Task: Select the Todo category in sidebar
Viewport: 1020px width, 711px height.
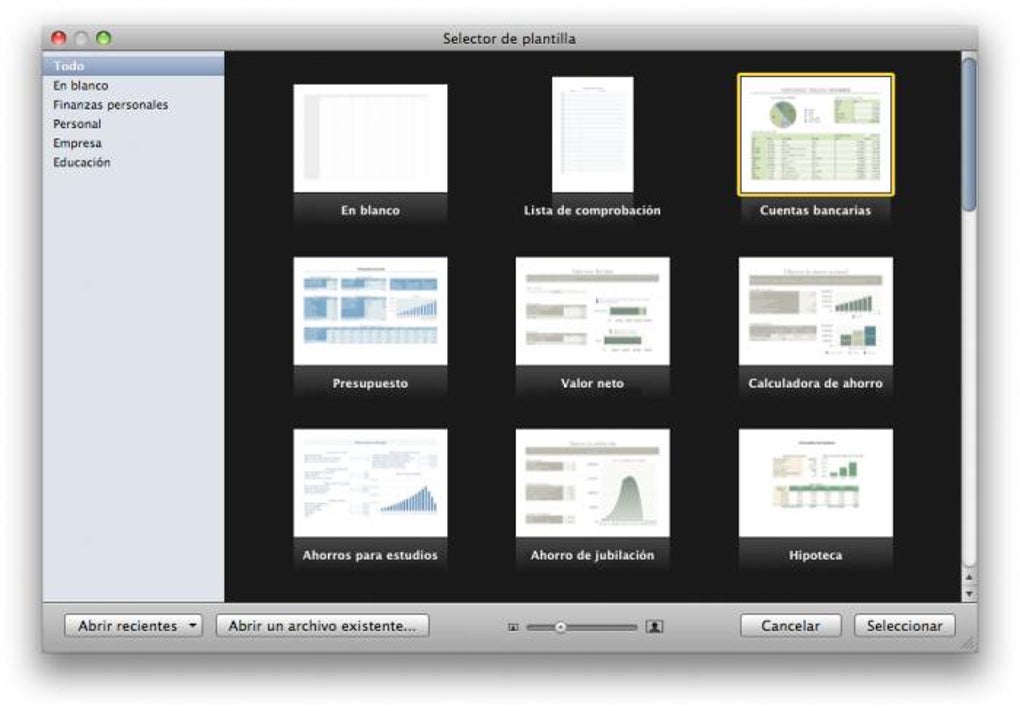Action: (133, 66)
